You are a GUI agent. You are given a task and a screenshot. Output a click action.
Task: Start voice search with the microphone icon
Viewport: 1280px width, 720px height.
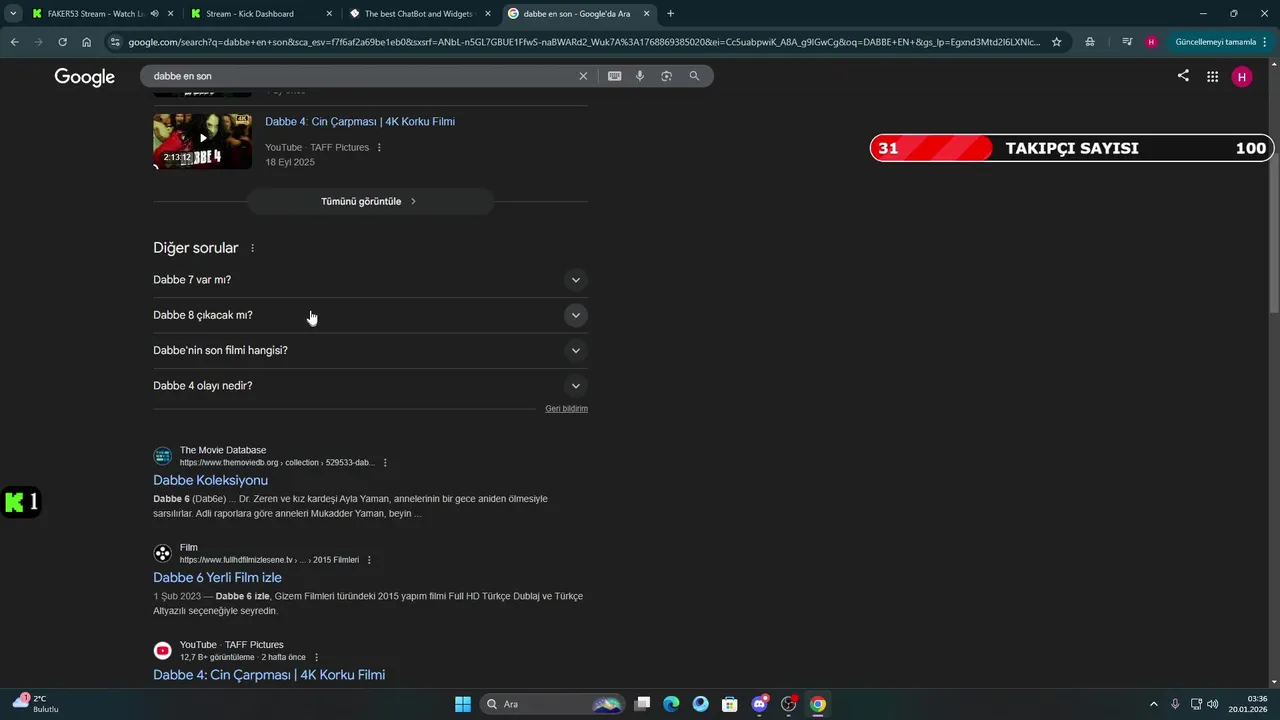pos(640,76)
